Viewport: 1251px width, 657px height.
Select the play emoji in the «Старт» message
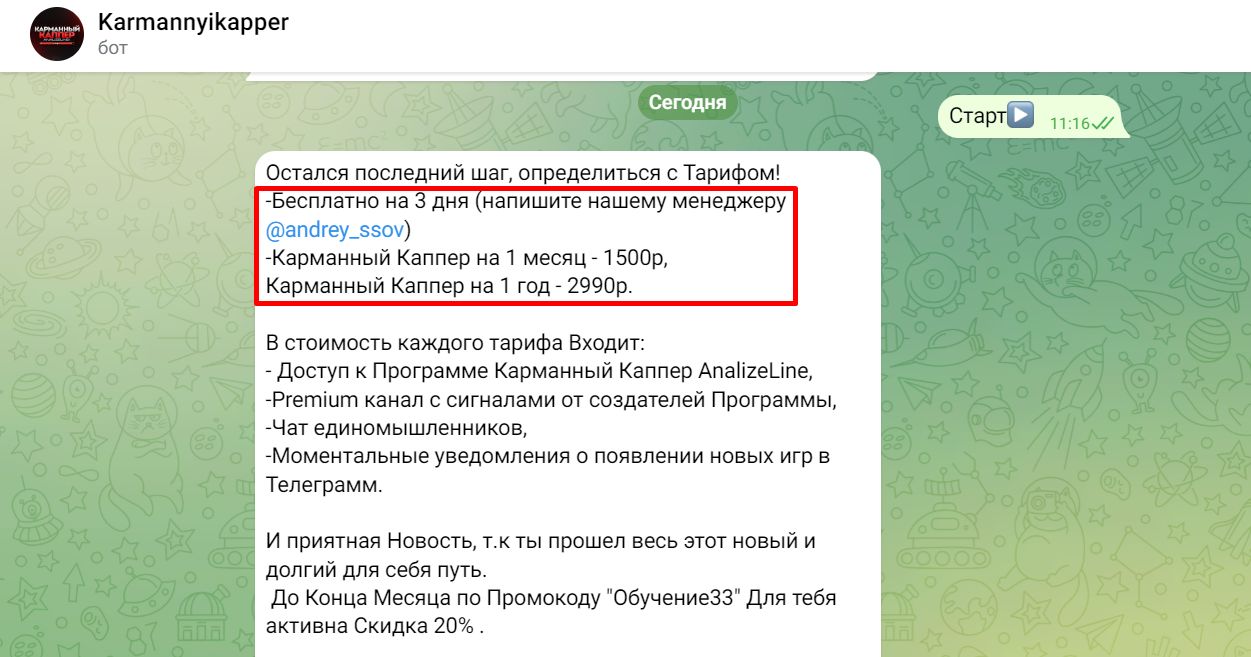pyautogui.click(x=1020, y=115)
